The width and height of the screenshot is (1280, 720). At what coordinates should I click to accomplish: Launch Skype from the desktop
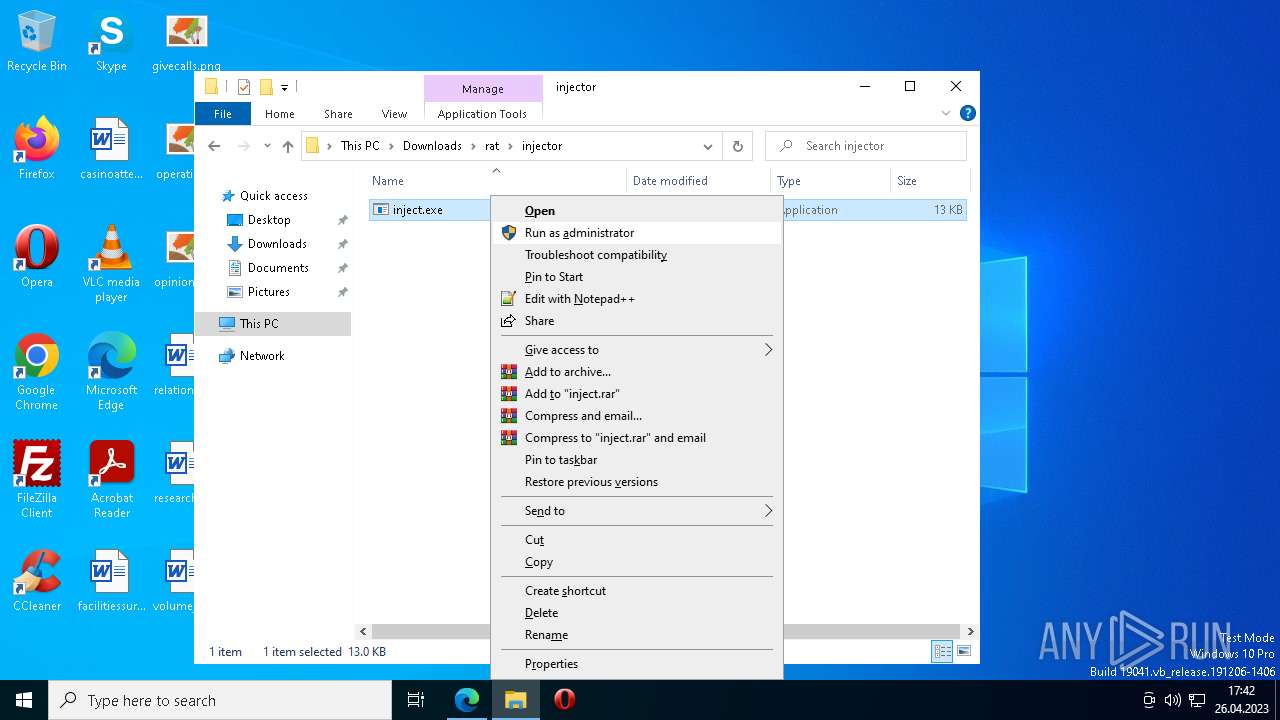click(111, 42)
